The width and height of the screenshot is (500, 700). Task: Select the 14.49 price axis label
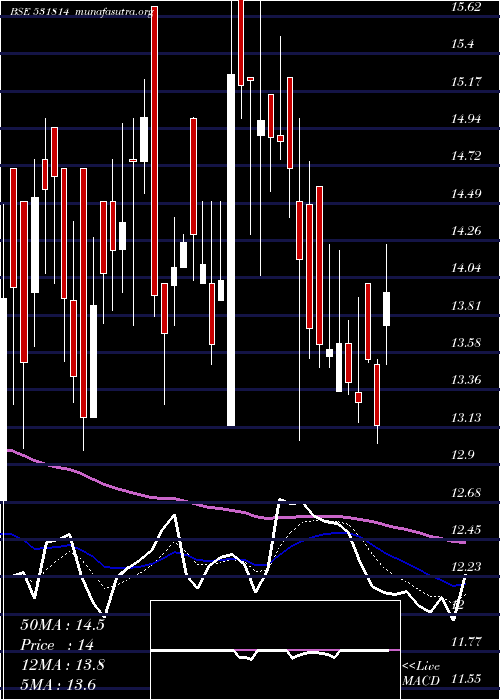click(467, 194)
